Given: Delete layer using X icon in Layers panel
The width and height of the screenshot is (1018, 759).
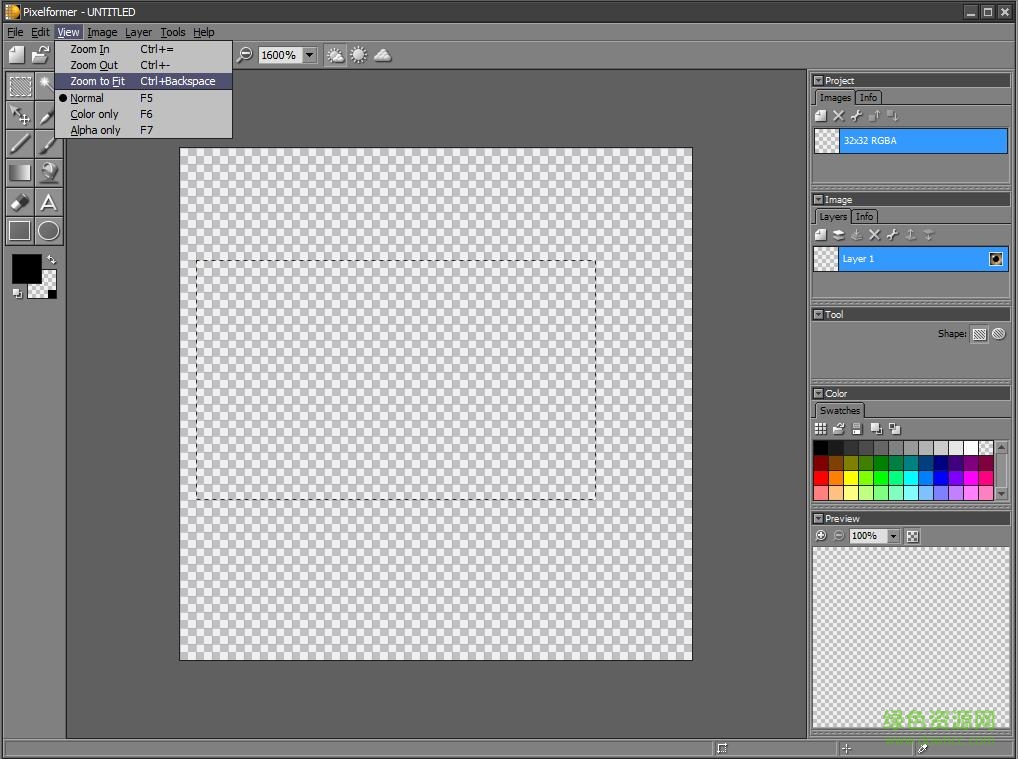Looking at the screenshot, I should point(874,235).
